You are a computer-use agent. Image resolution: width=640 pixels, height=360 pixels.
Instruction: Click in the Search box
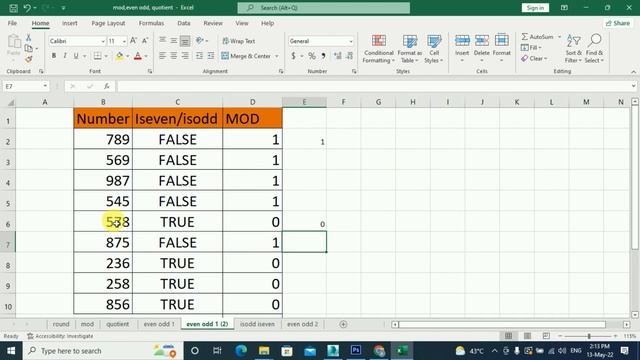[x=324, y=8]
